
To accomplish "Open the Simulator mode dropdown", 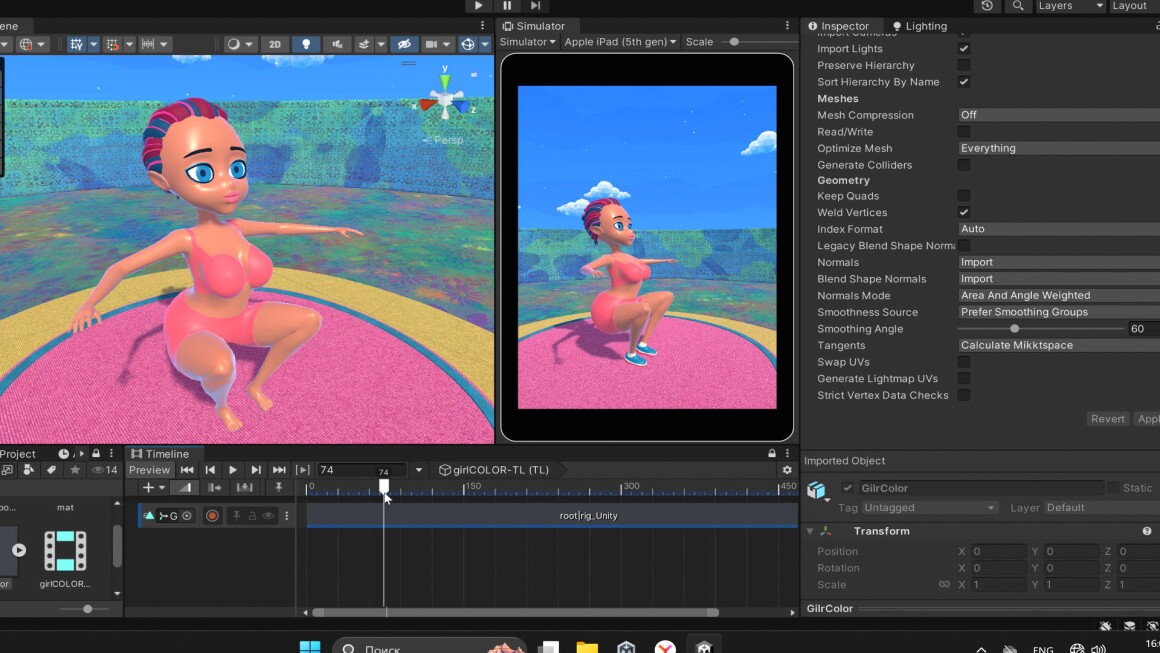I will (x=527, y=42).
